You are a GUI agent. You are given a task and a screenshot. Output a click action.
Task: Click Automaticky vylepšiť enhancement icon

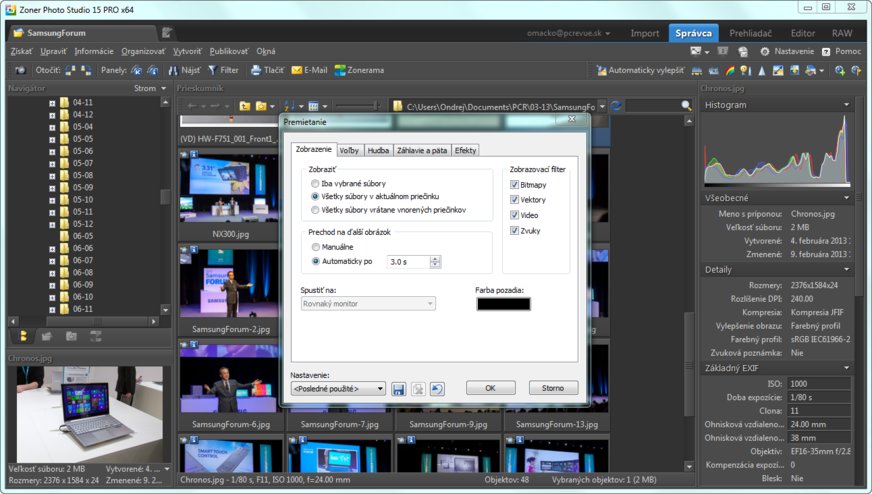point(600,70)
